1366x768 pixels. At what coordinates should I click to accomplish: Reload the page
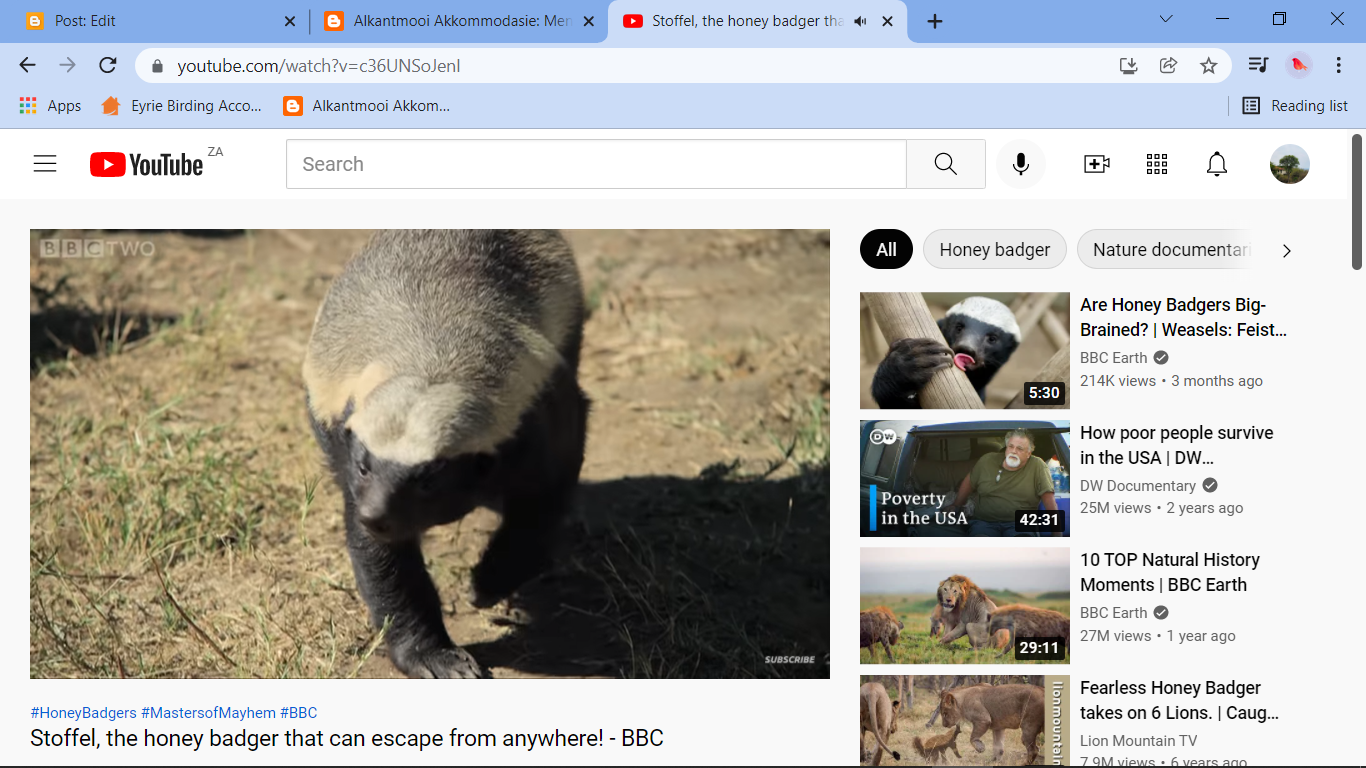108,65
